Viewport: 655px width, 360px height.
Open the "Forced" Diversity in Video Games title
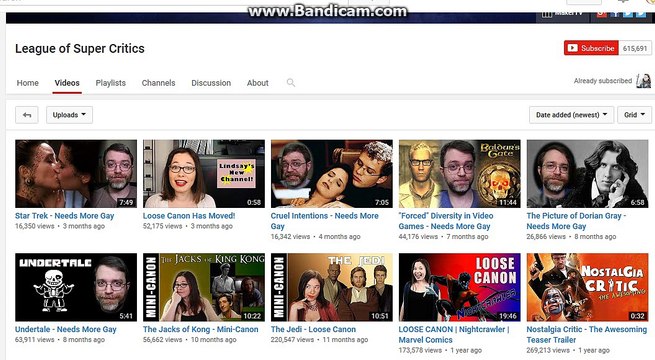tap(446, 221)
